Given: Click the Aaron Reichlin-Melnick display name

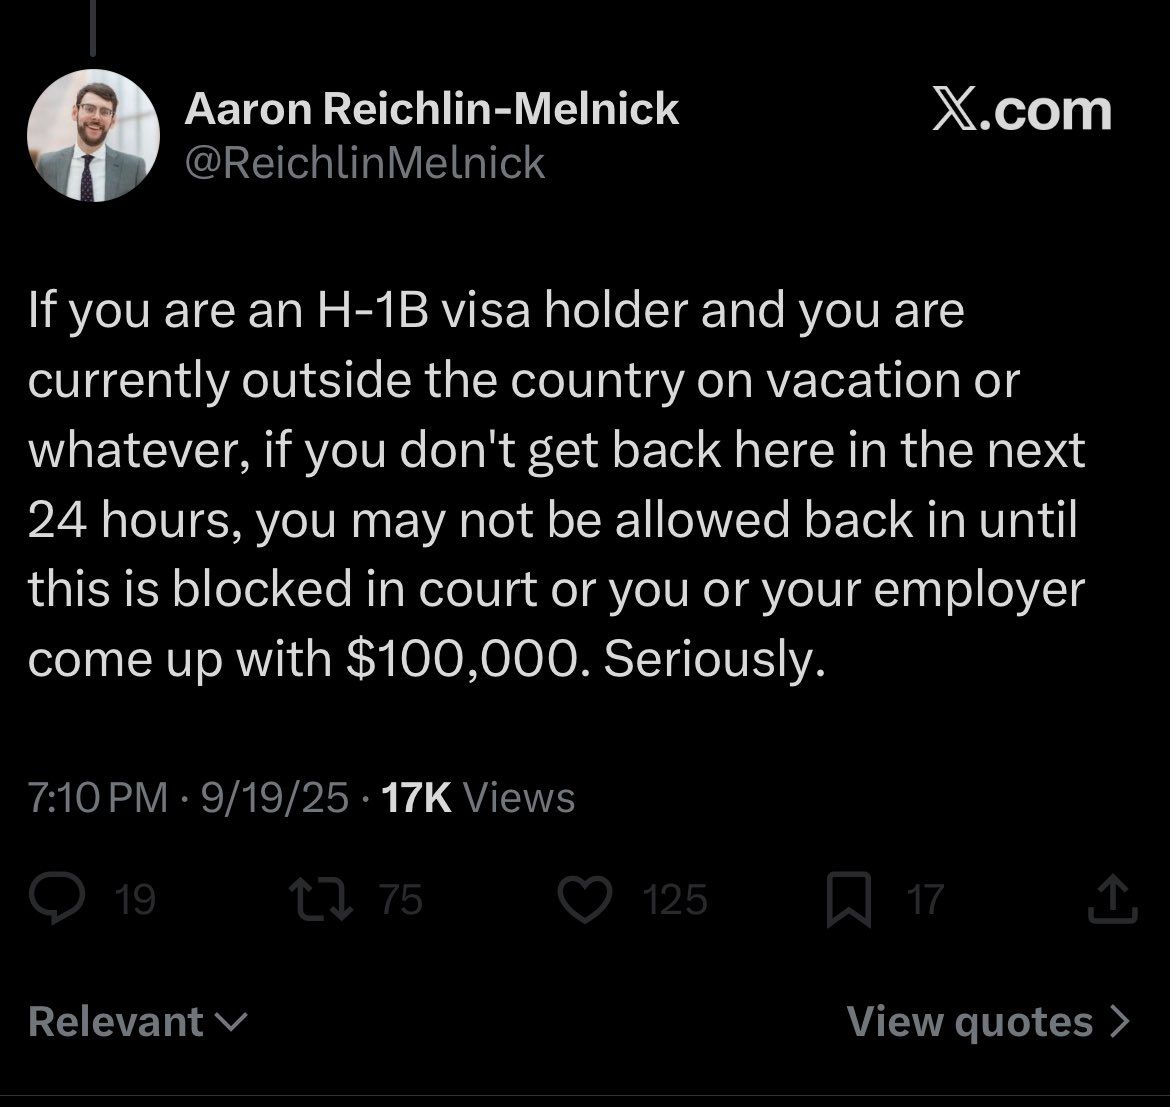Looking at the screenshot, I should point(431,109).
